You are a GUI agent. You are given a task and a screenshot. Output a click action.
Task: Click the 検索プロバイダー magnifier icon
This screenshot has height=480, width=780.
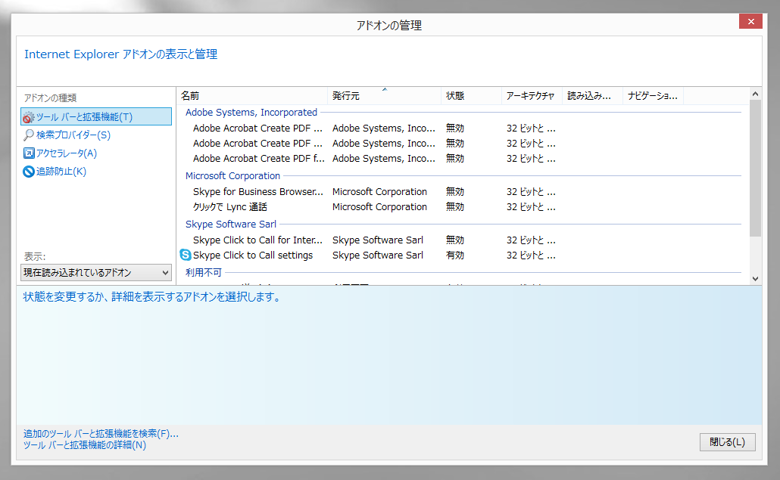(x=28, y=135)
